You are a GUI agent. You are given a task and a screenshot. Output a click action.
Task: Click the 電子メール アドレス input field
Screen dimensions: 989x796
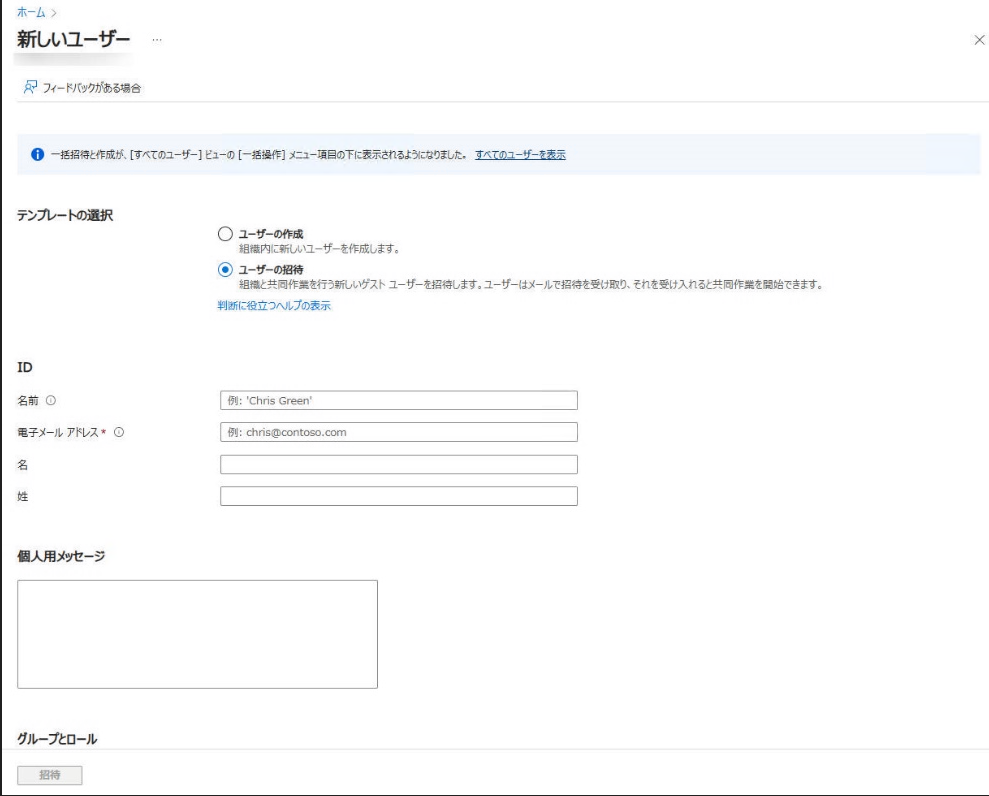(x=398, y=433)
